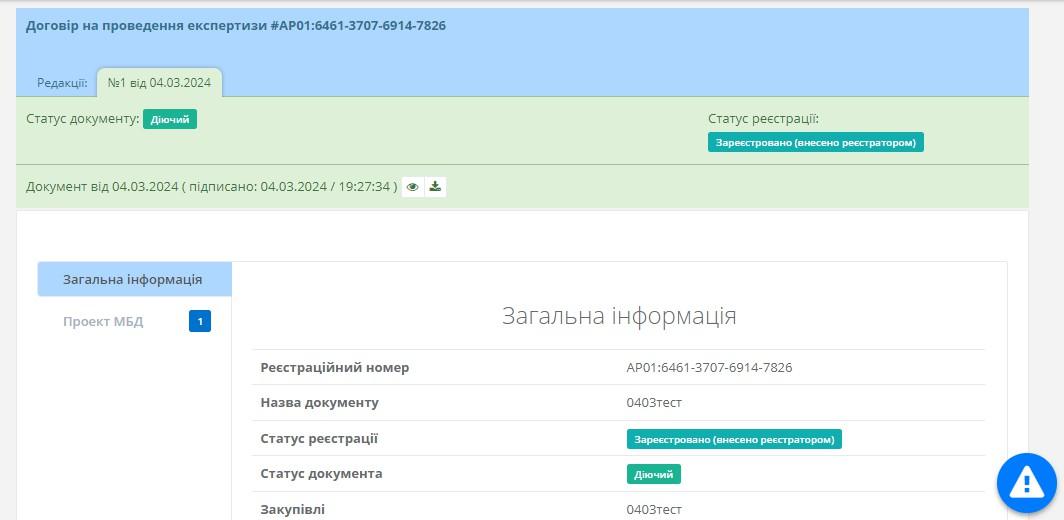Select the registration number value in the table
Image resolution: width=1064 pixels, height=520 pixels.
(709, 368)
